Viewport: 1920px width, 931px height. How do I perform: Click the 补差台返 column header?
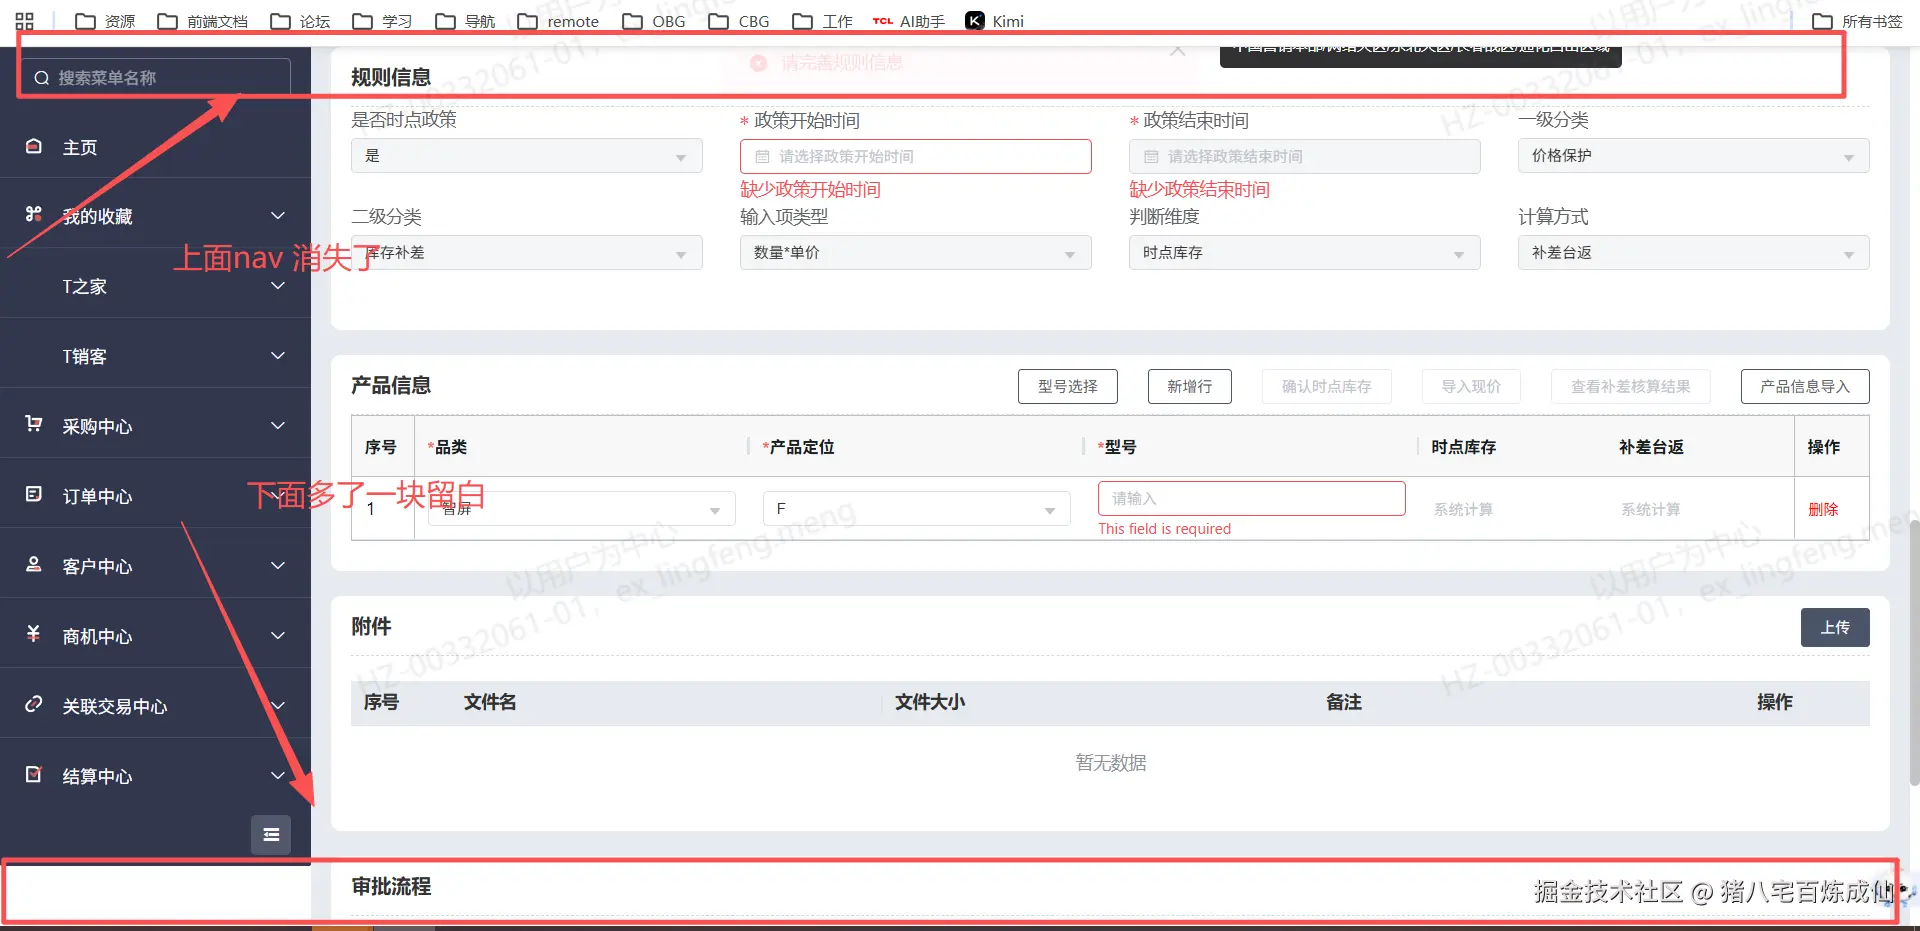(1651, 447)
